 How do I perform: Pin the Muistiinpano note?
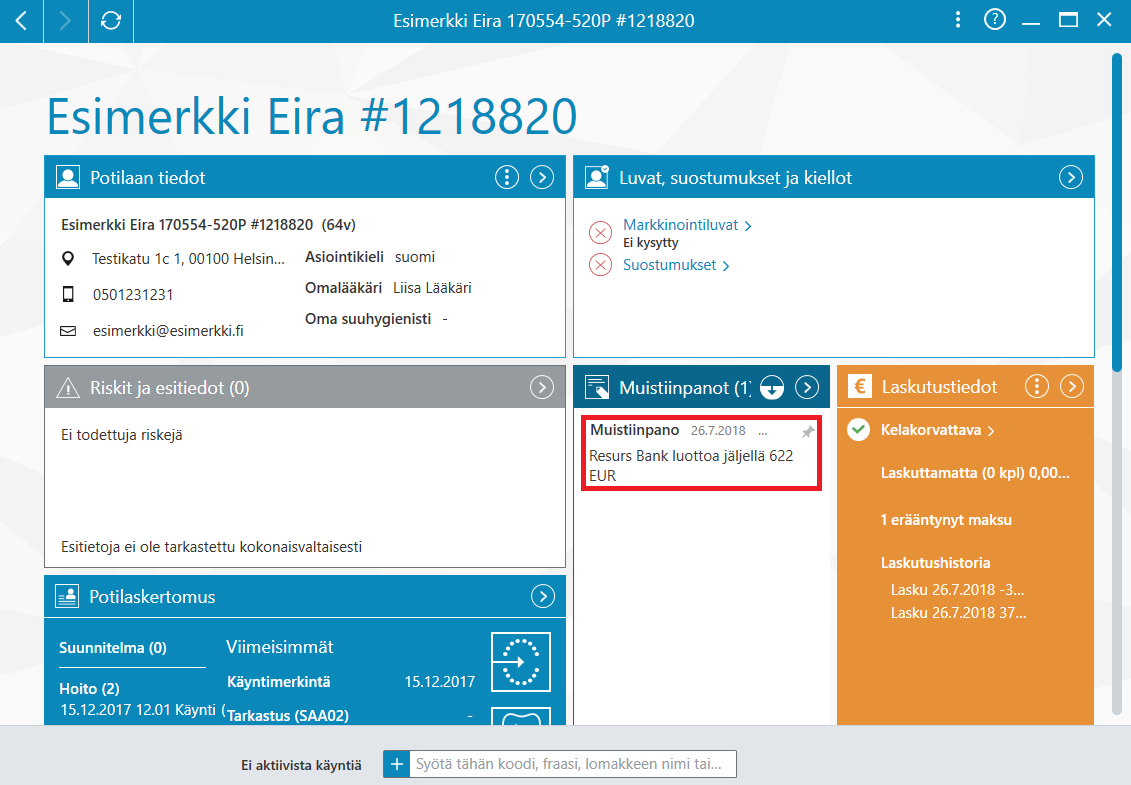(808, 431)
